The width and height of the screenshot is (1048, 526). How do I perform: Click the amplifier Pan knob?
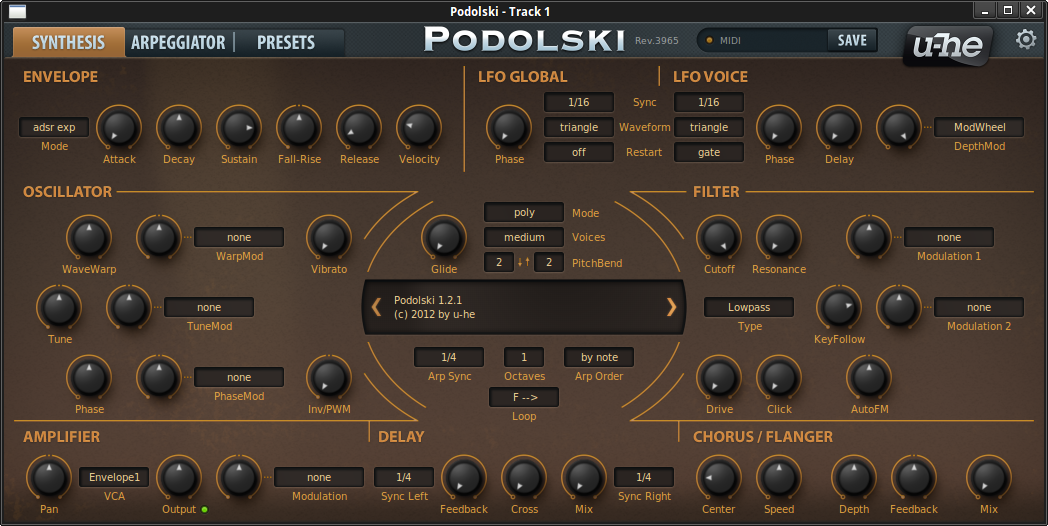pyautogui.click(x=49, y=477)
